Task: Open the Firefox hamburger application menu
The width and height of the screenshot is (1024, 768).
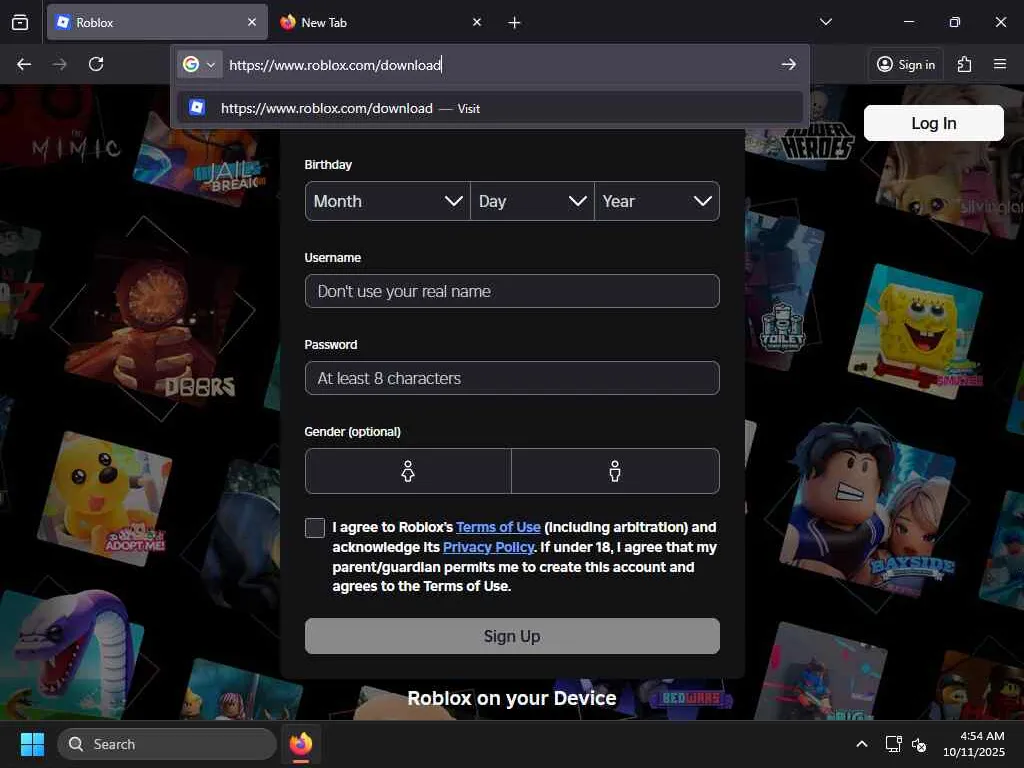Action: pyautogui.click(x=1000, y=64)
